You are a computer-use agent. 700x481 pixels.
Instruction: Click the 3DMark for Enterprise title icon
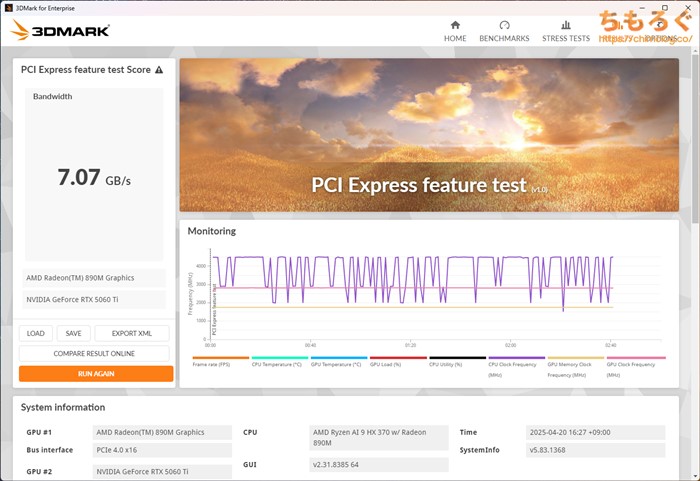[8, 8]
